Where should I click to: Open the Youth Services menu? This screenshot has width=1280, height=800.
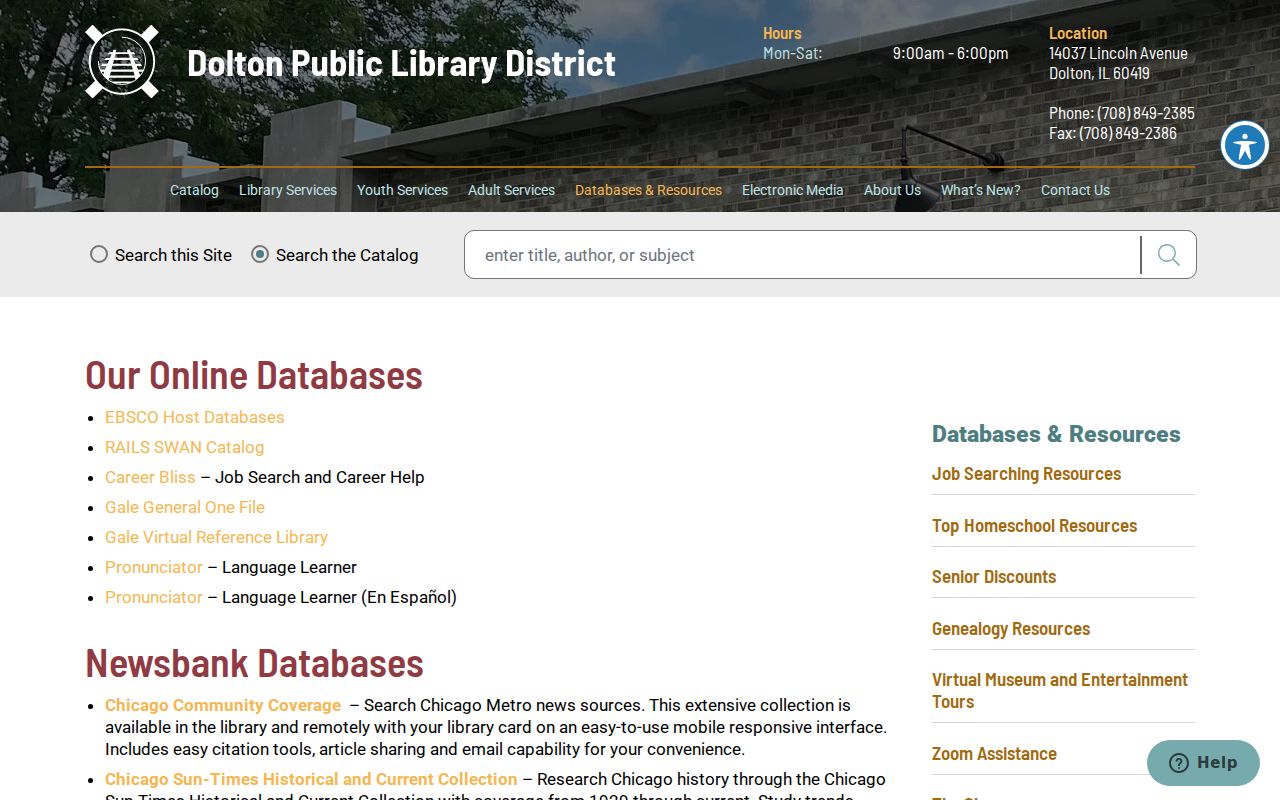coord(402,190)
